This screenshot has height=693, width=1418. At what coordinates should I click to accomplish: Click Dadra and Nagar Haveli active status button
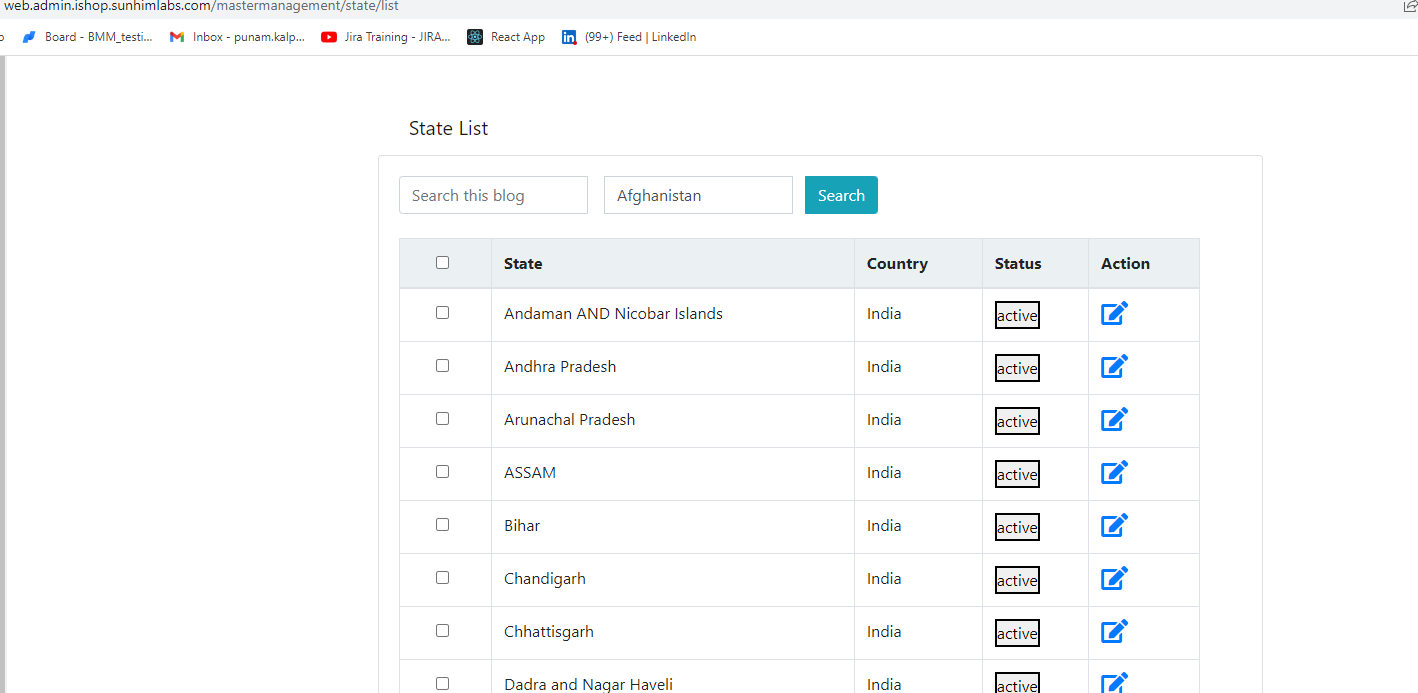(x=1017, y=684)
